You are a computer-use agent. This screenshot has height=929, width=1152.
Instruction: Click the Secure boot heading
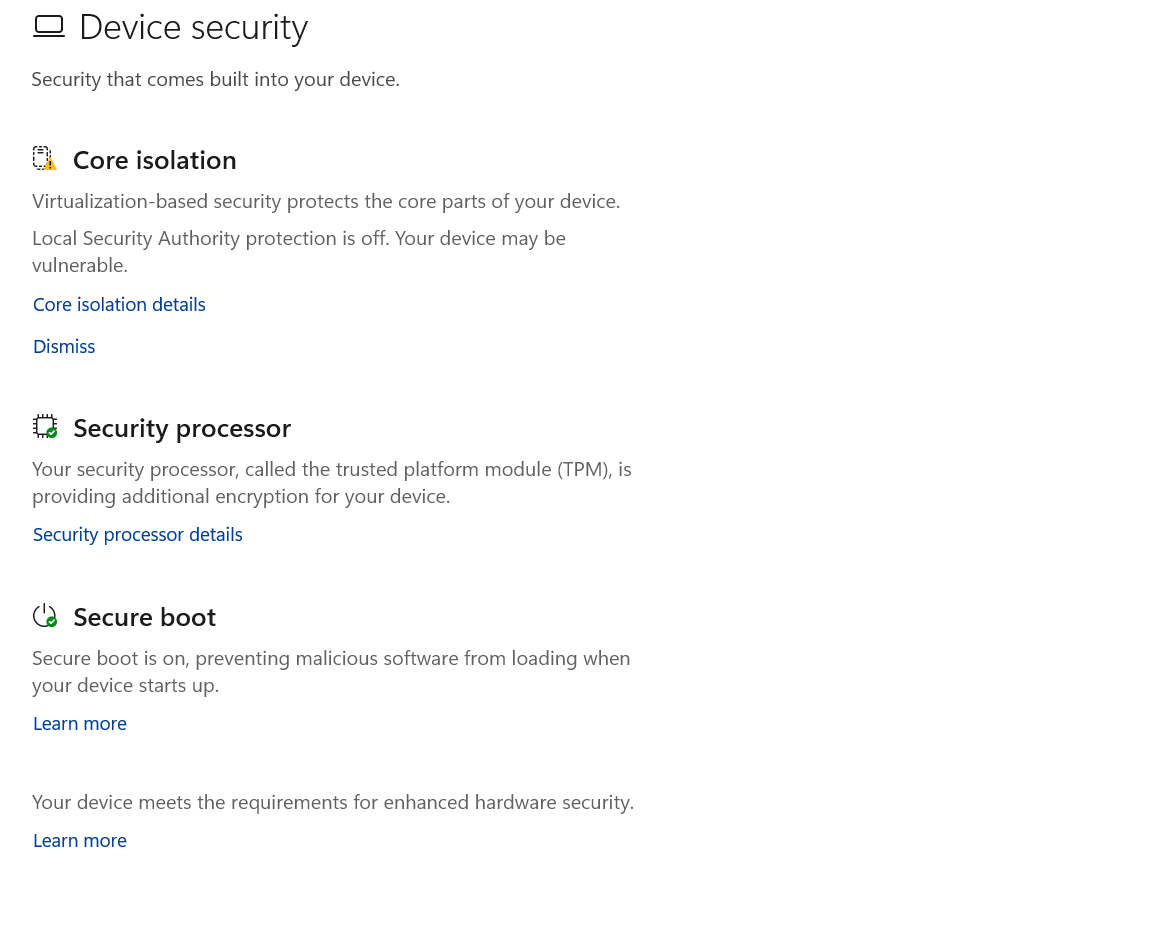(145, 617)
